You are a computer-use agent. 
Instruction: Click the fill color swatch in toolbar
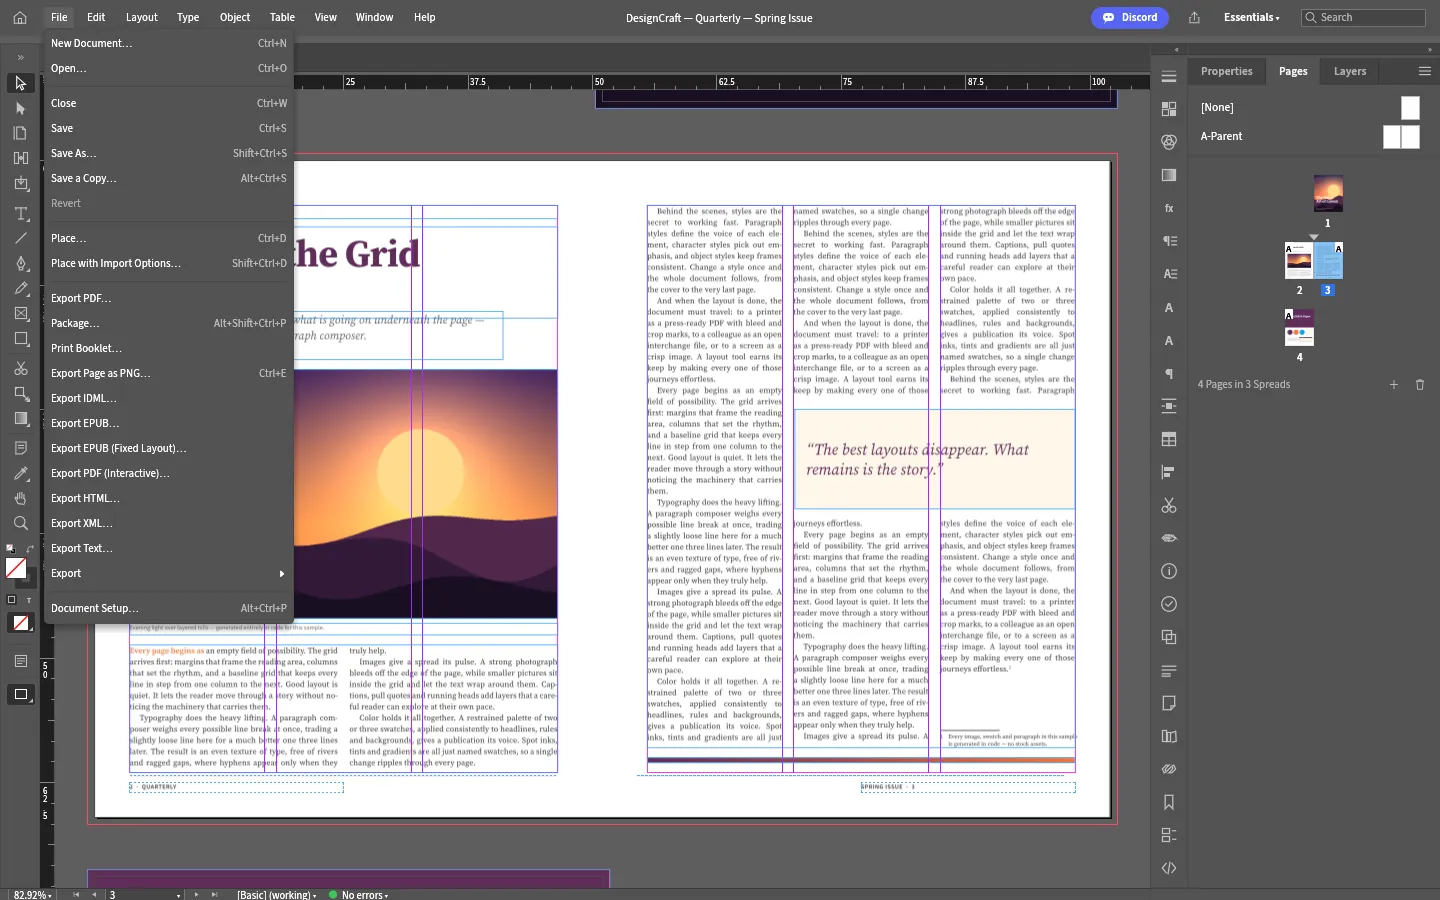(16, 568)
